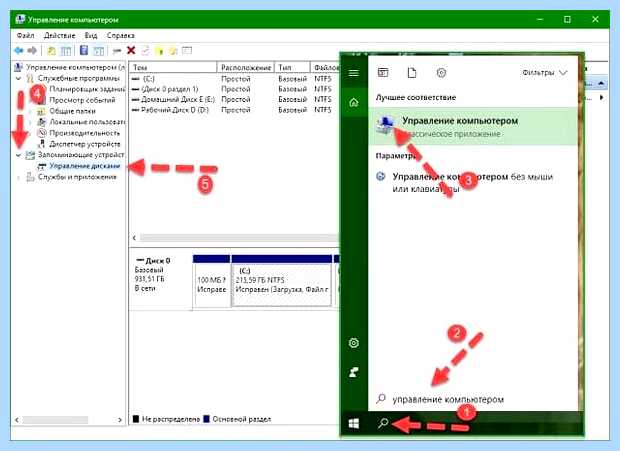Screen dimensions: 620x451
Task: Toggle the action pane toolbar icon
Action: tap(98, 51)
